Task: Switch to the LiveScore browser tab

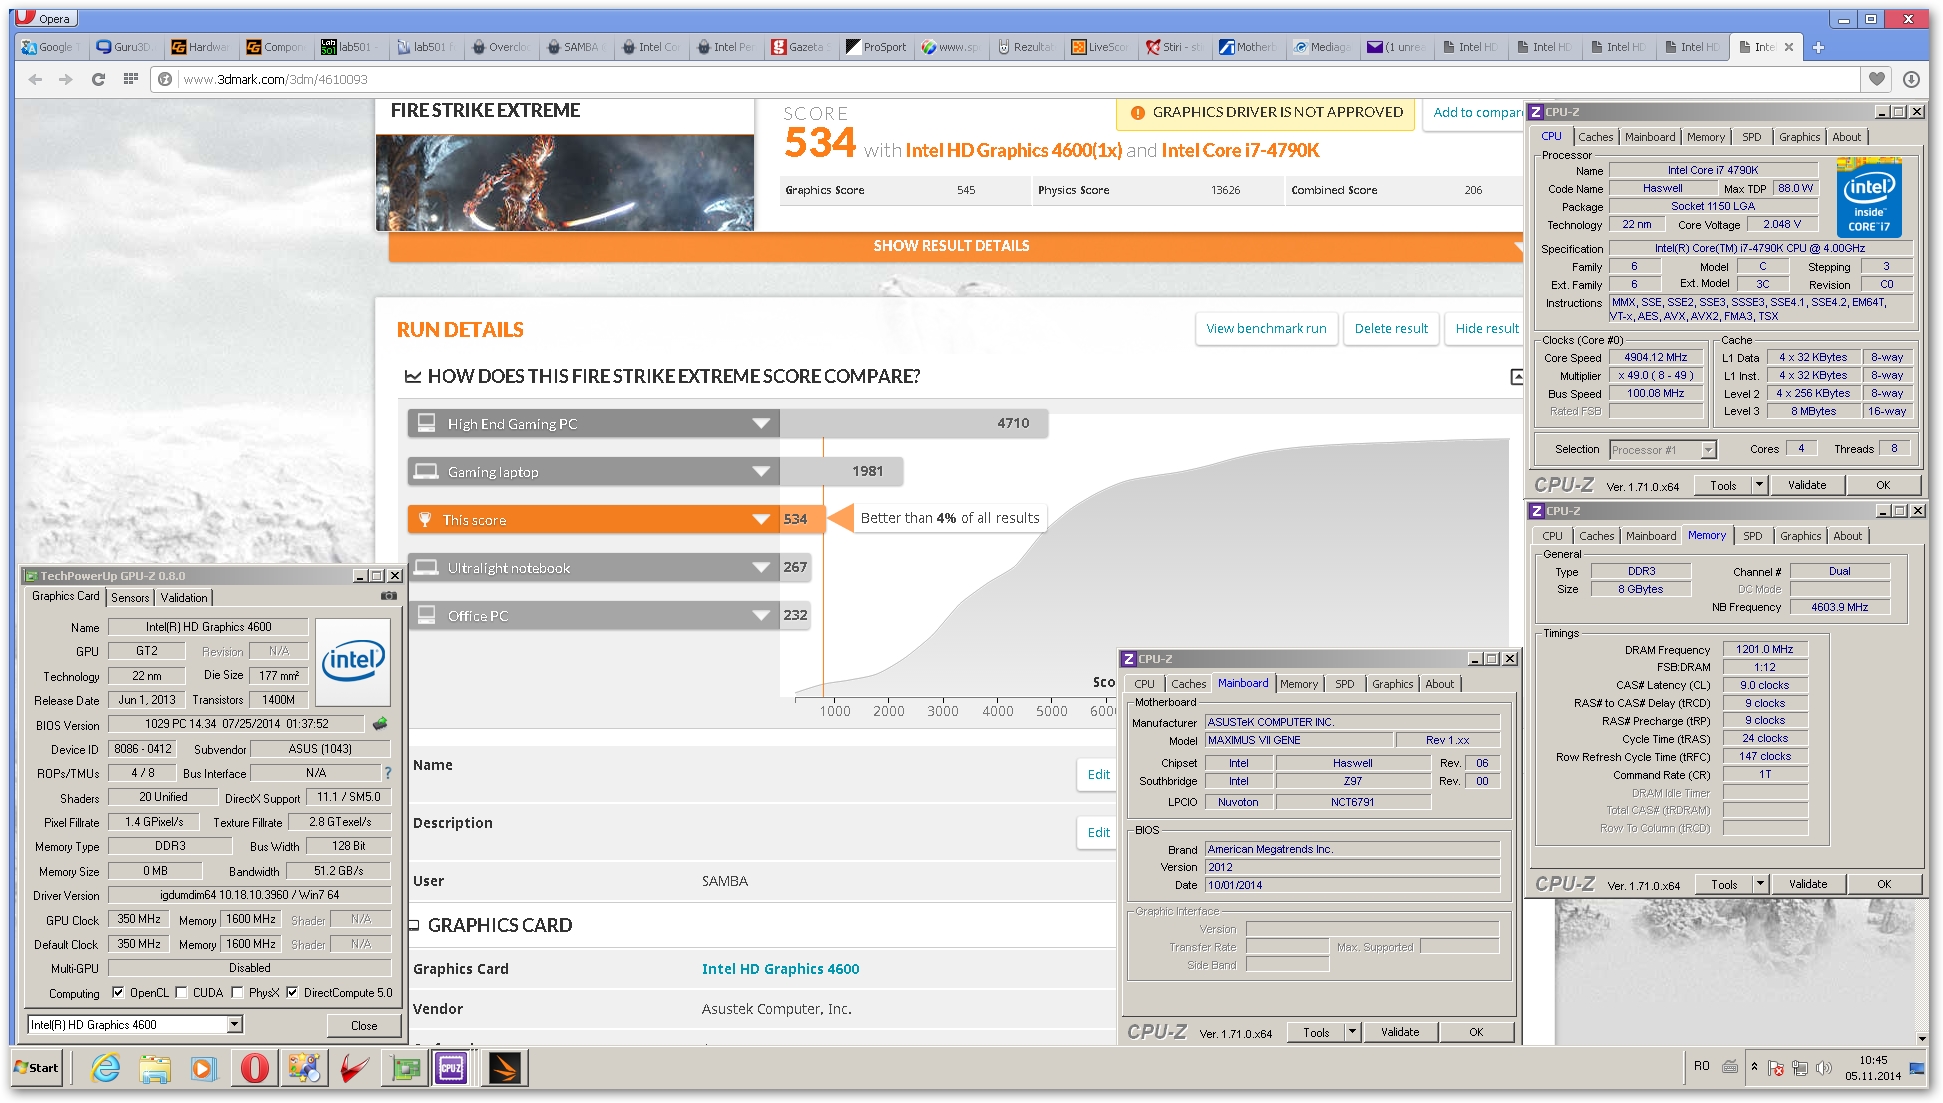Action: click(1100, 47)
